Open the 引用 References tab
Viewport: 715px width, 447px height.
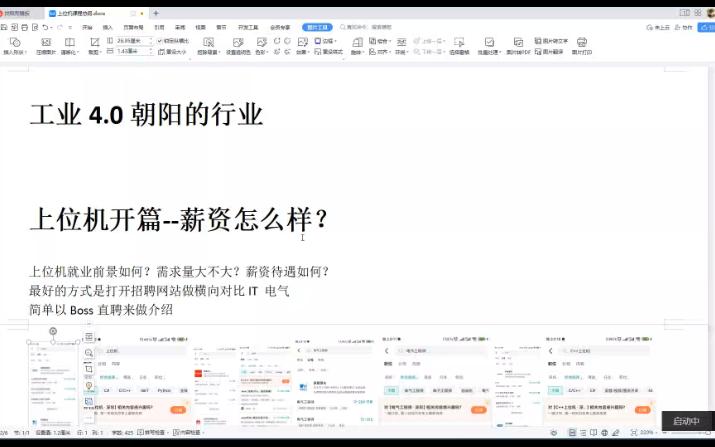159,27
